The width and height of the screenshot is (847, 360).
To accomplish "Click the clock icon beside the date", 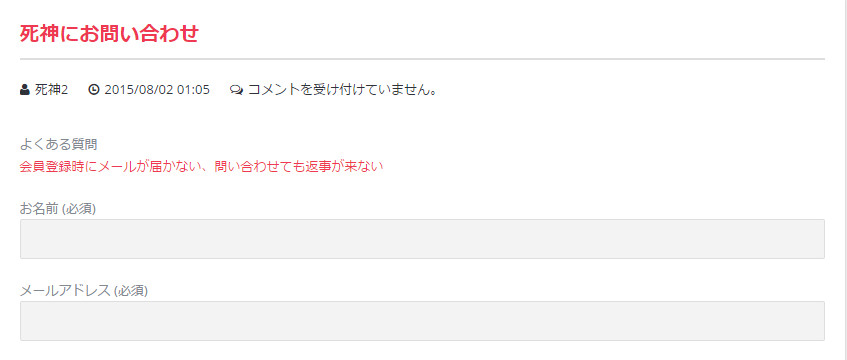I will point(94,90).
